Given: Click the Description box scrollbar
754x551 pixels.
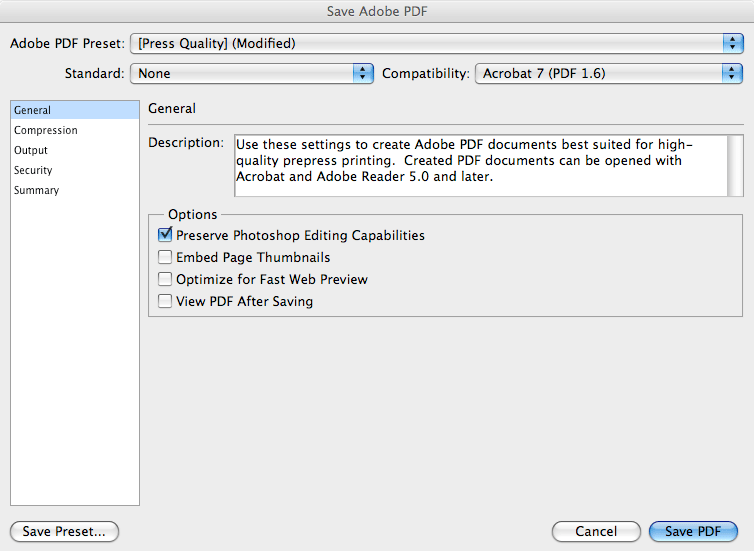Looking at the screenshot, I should (735, 165).
